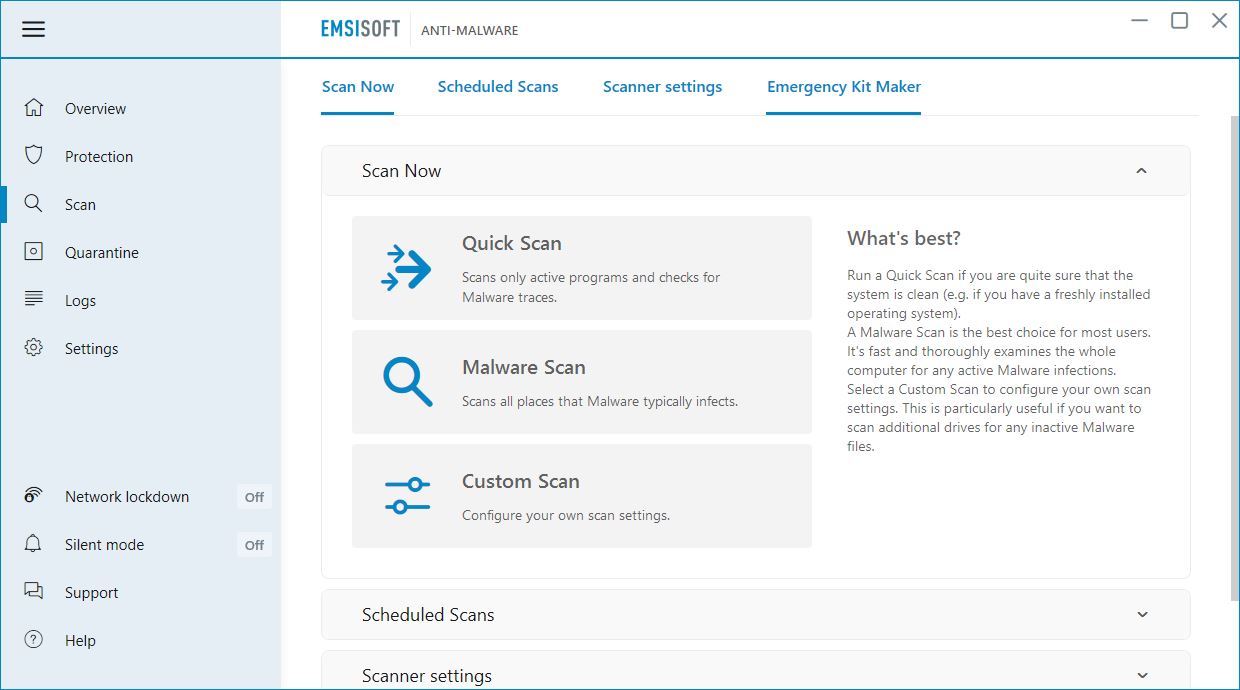Click the Network lockdown icon
This screenshot has width=1240, height=690.
coord(34,496)
